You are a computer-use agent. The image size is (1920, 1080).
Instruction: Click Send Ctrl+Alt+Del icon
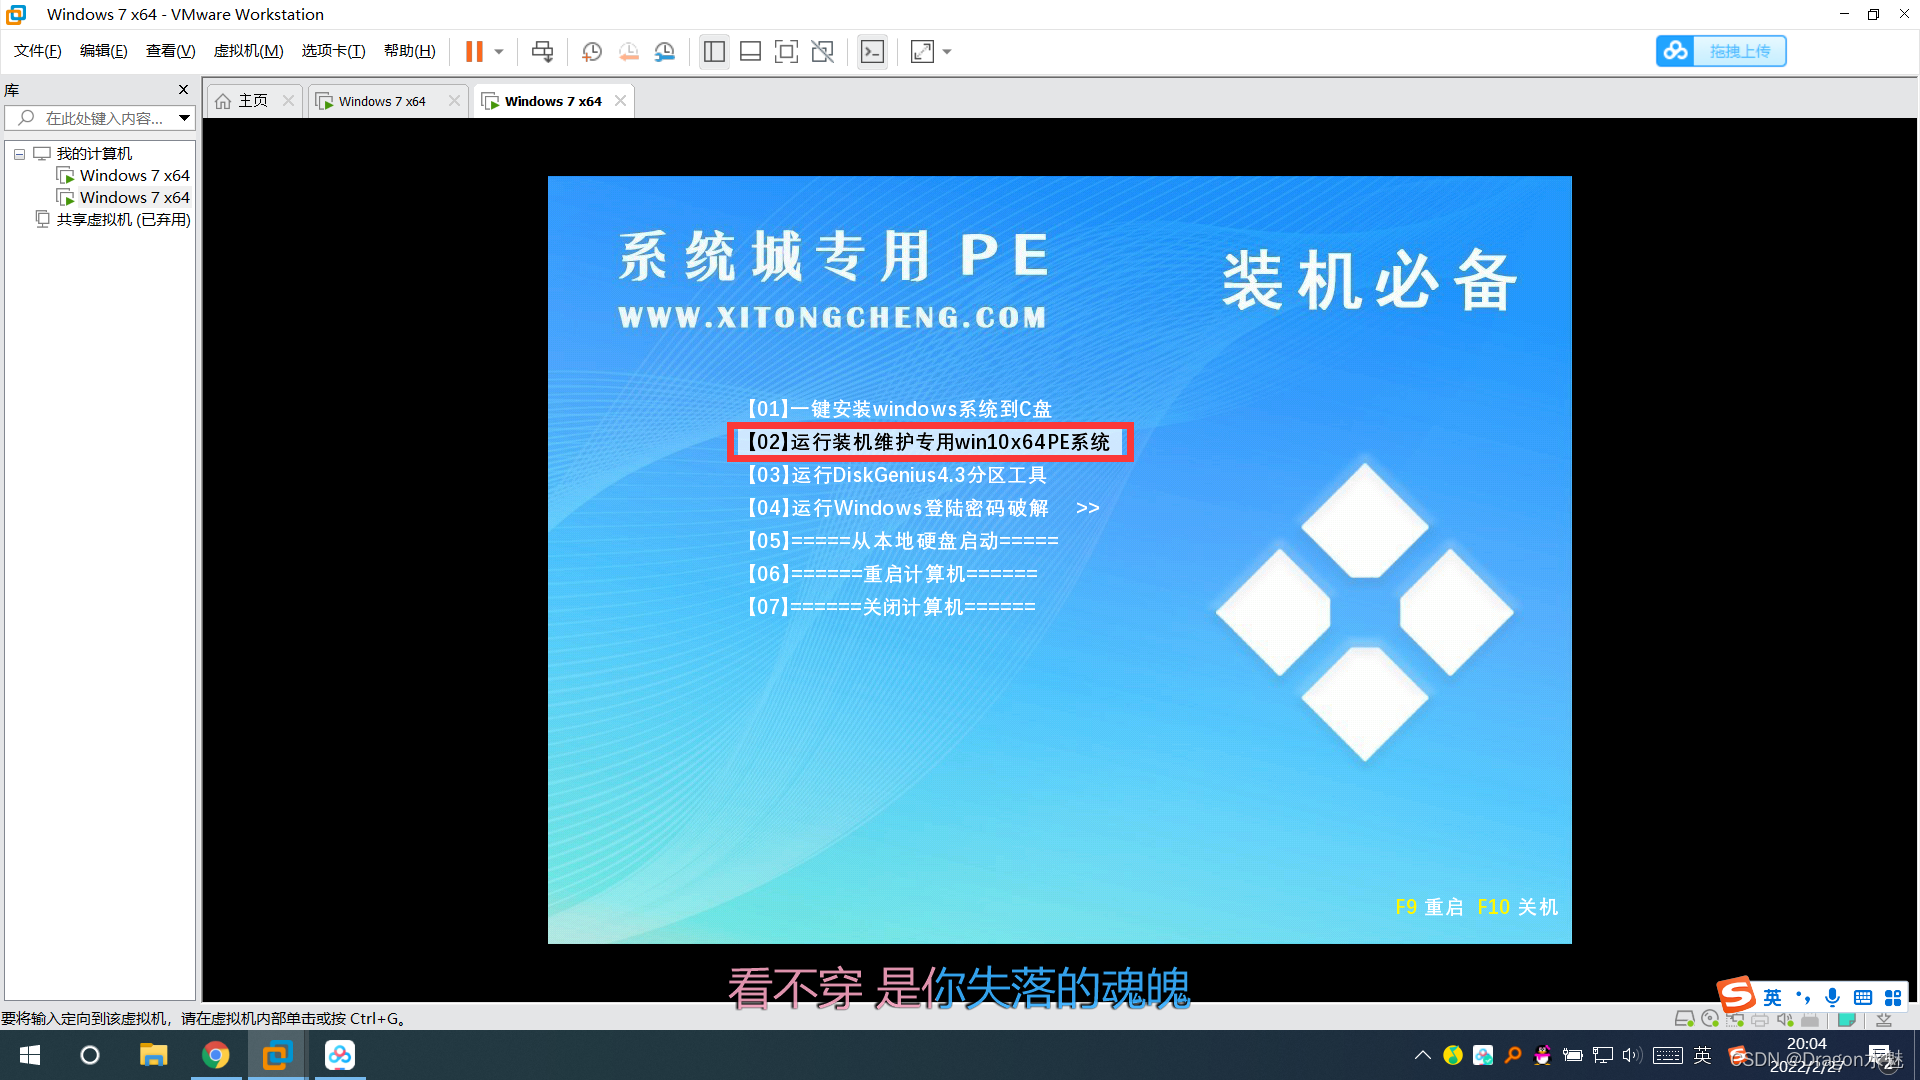click(542, 52)
